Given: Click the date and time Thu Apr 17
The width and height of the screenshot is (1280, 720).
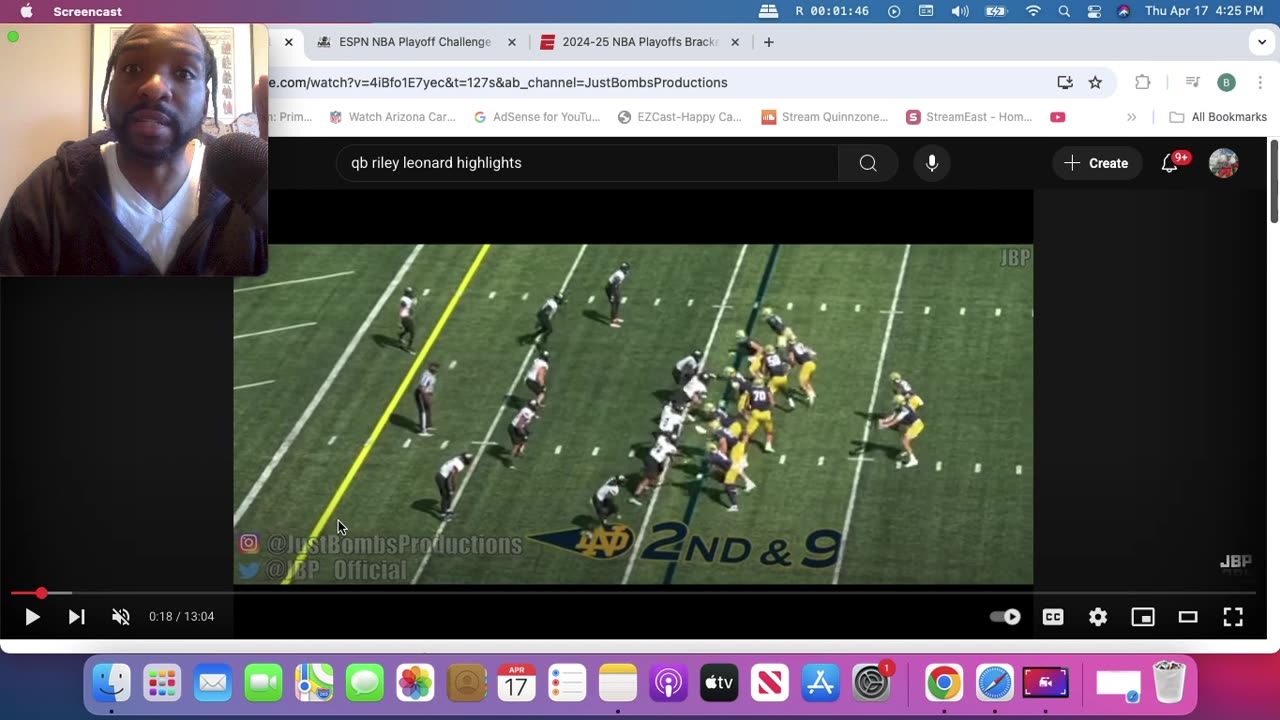Looking at the screenshot, I should click(1204, 11).
